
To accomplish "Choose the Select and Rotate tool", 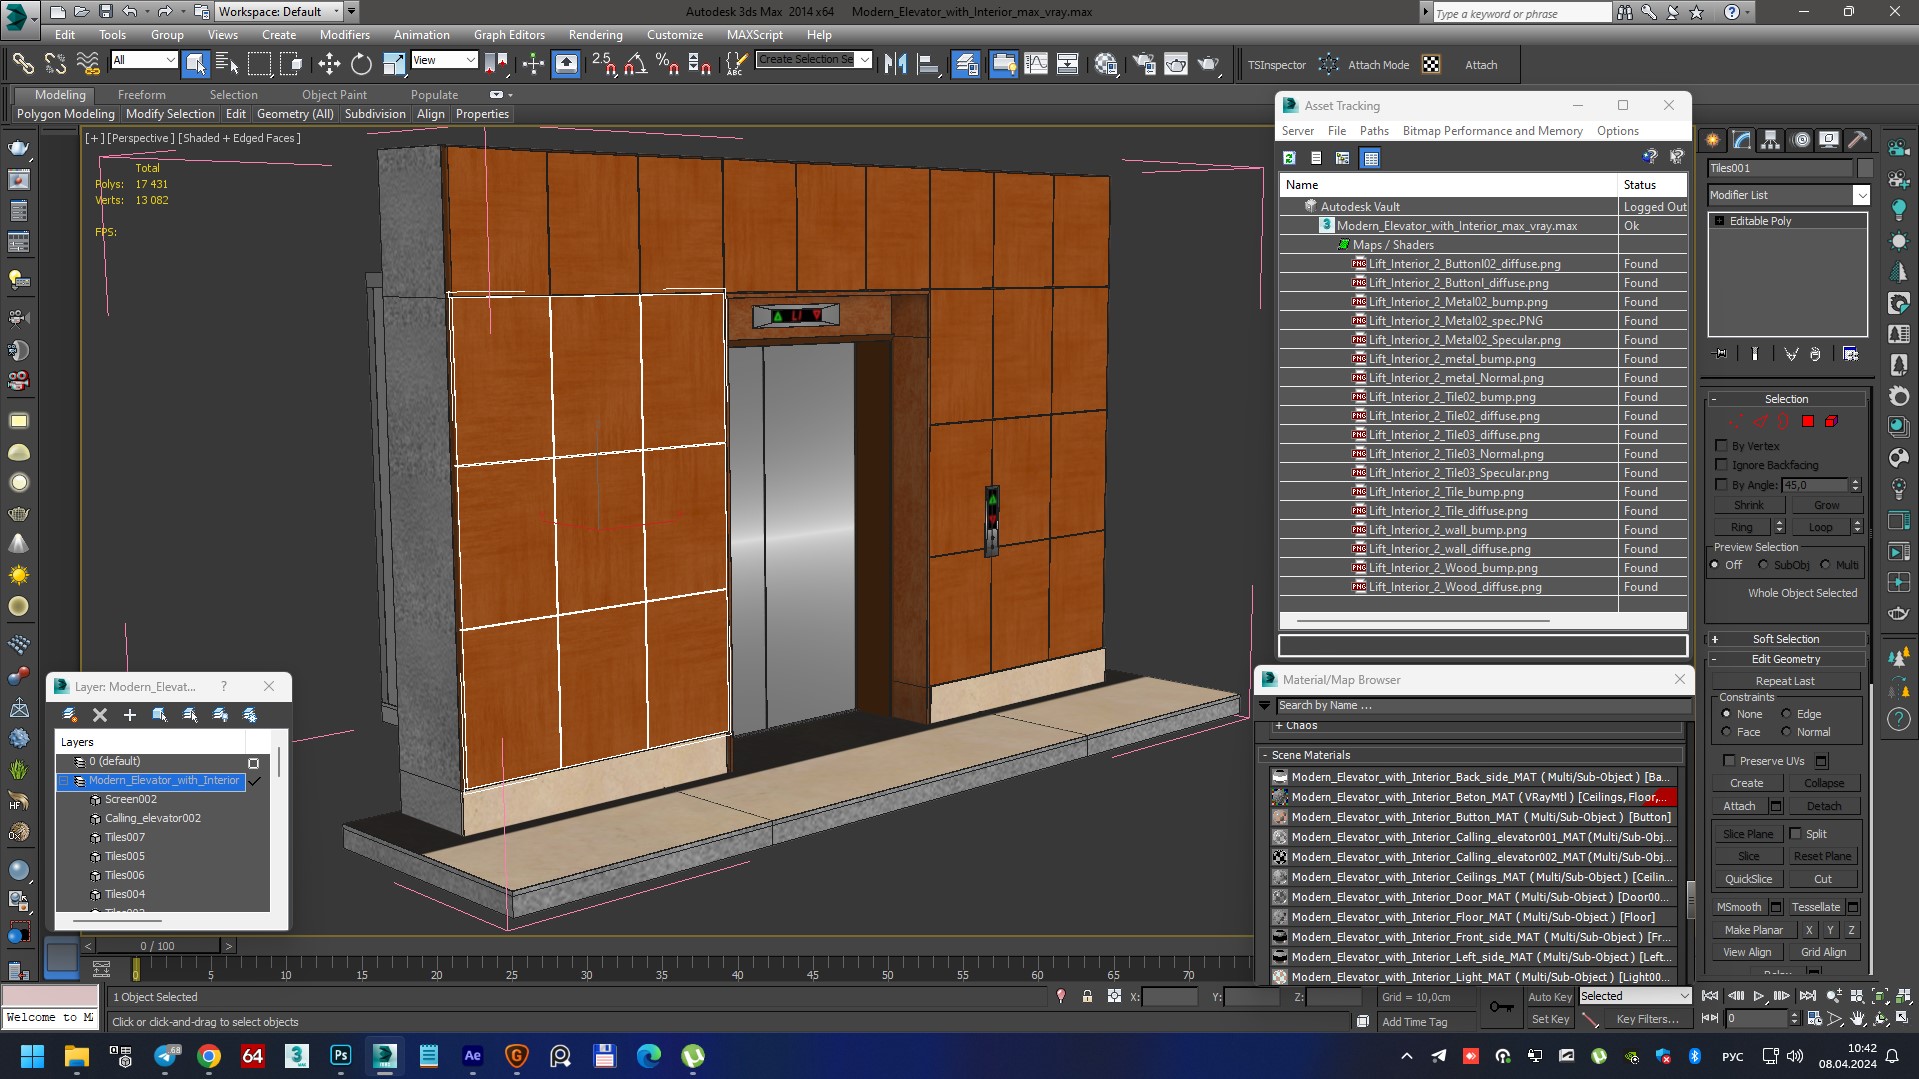I will [361, 64].
